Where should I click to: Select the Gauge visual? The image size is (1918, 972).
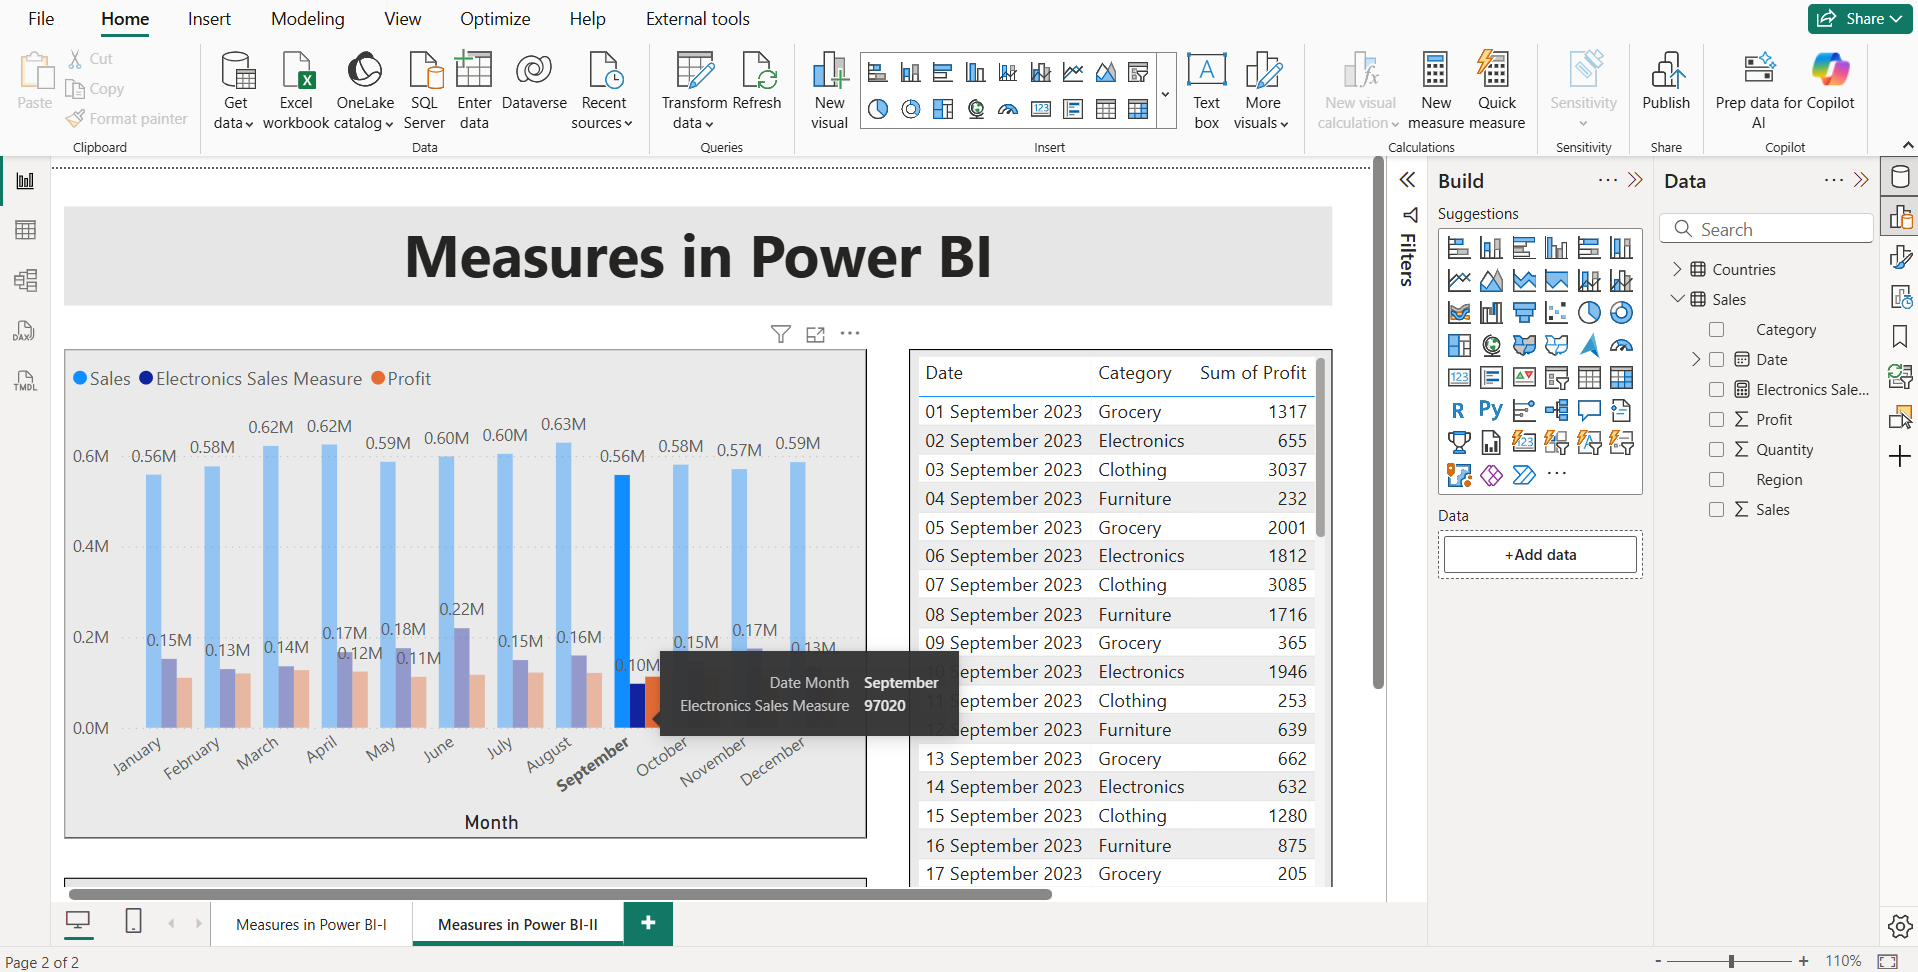pos(1622,345)
